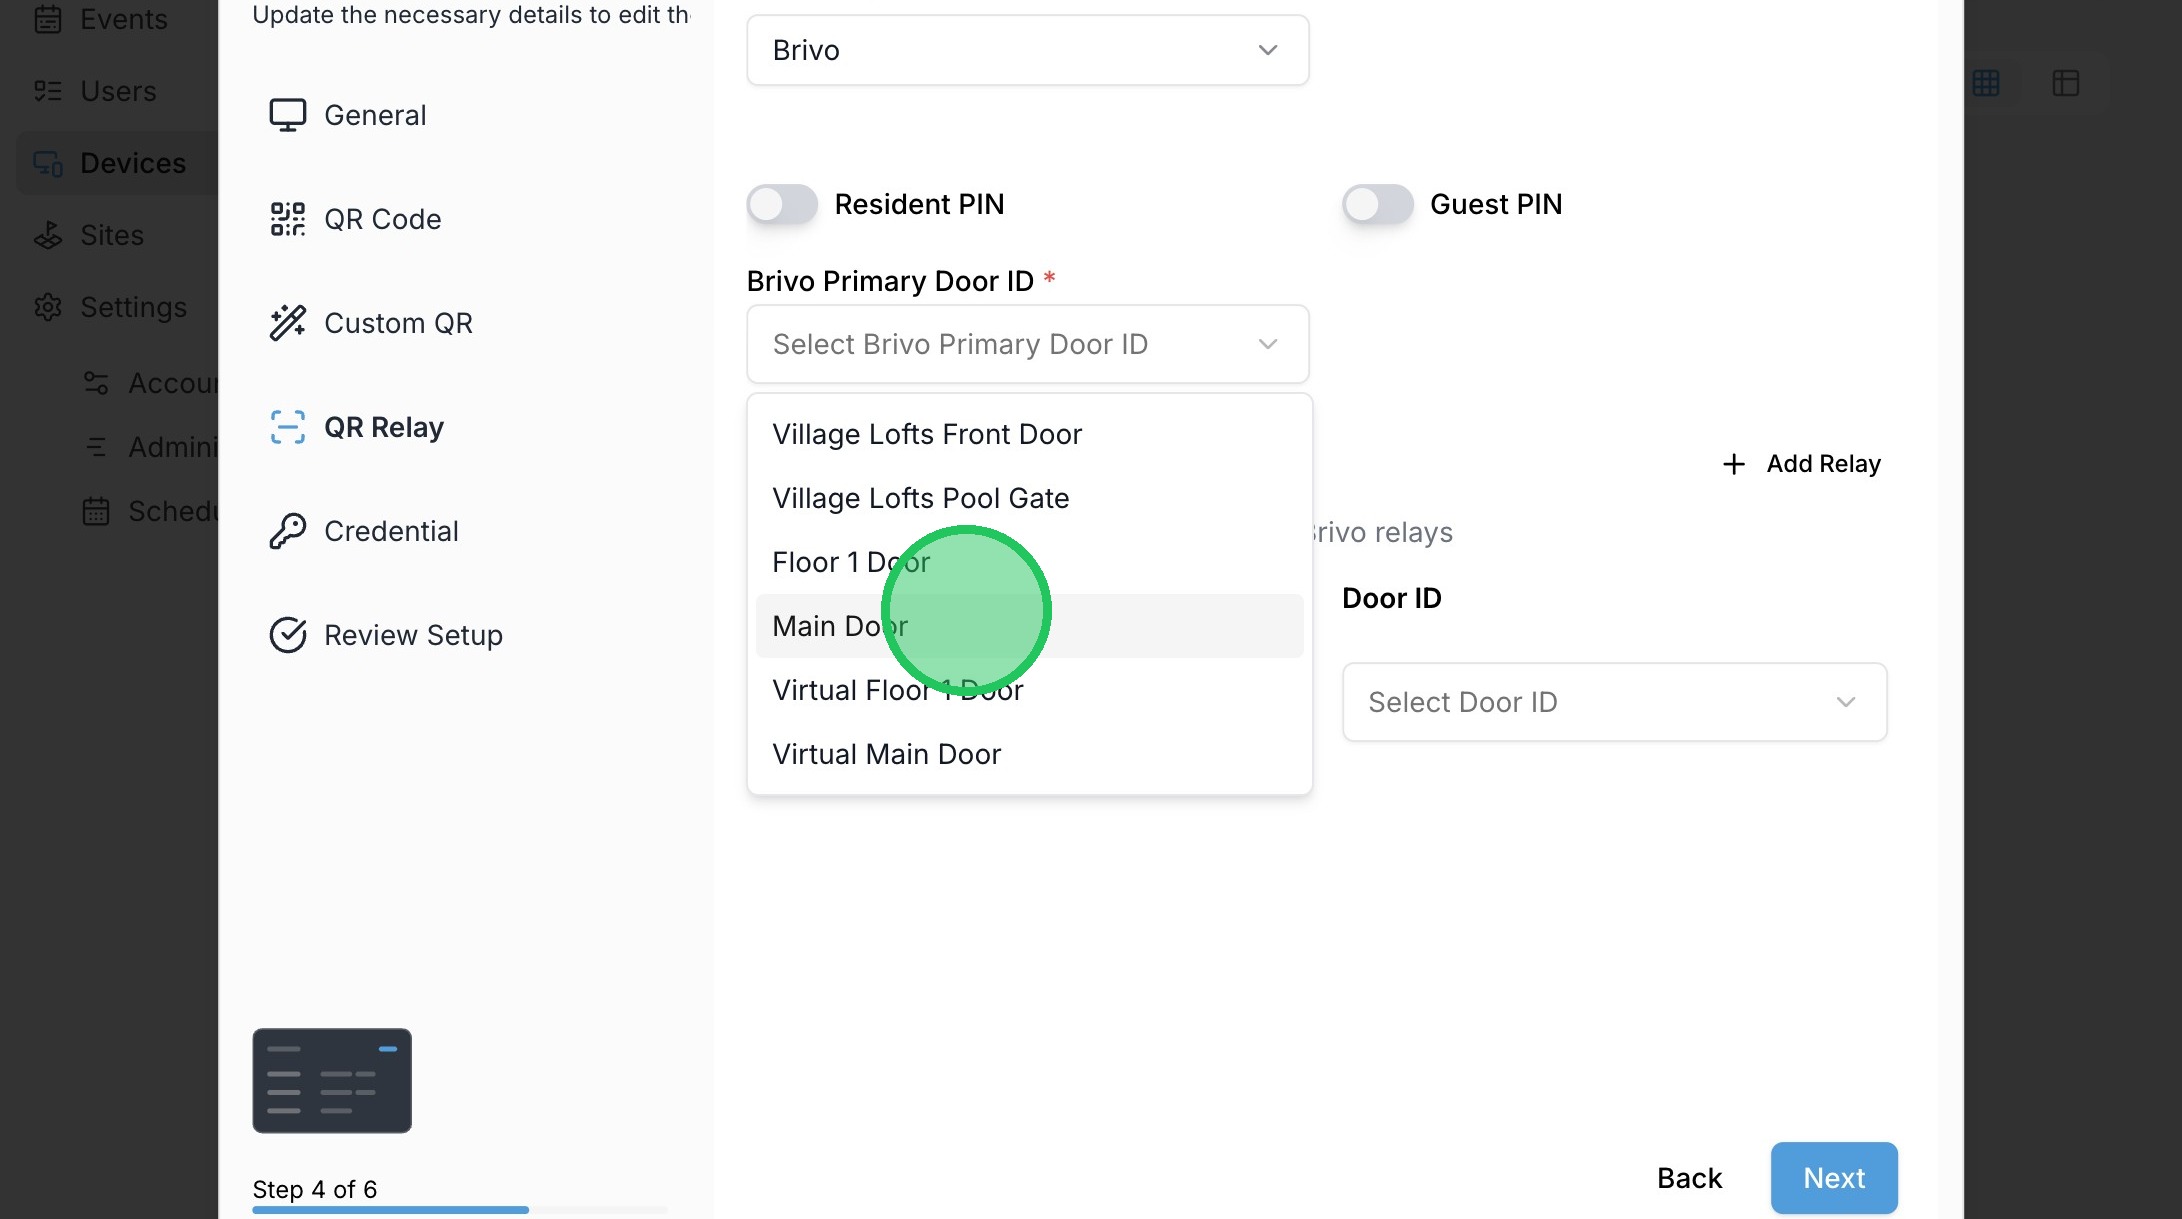This screenshot has width=2182, height=1219.
Task: Enable the Resident PIN toggle
Action: (782, 204)
